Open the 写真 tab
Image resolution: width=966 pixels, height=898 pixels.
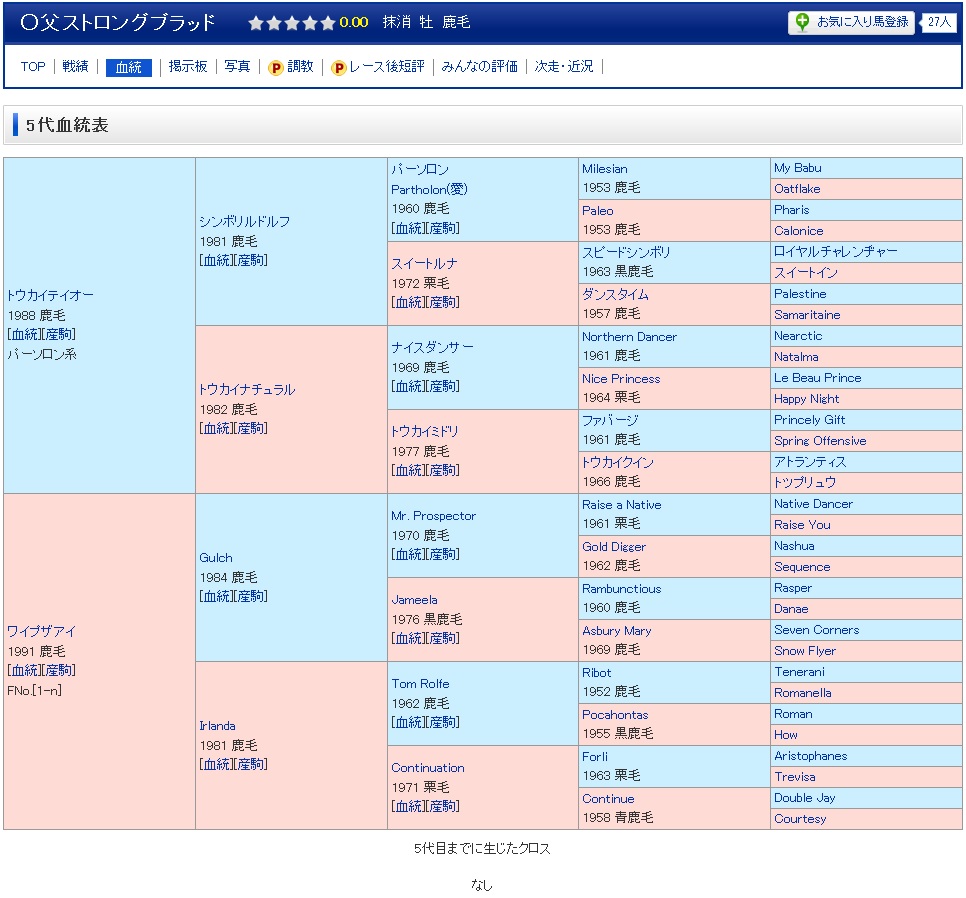coord(237,67)
